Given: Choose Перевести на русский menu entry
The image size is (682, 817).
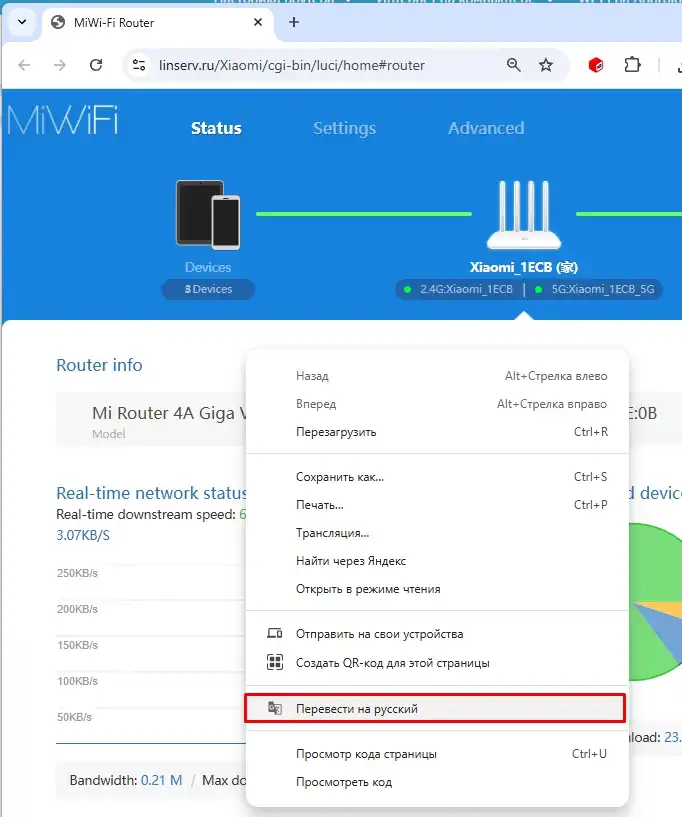Looking at the screenshot, I should pos(435,708).
